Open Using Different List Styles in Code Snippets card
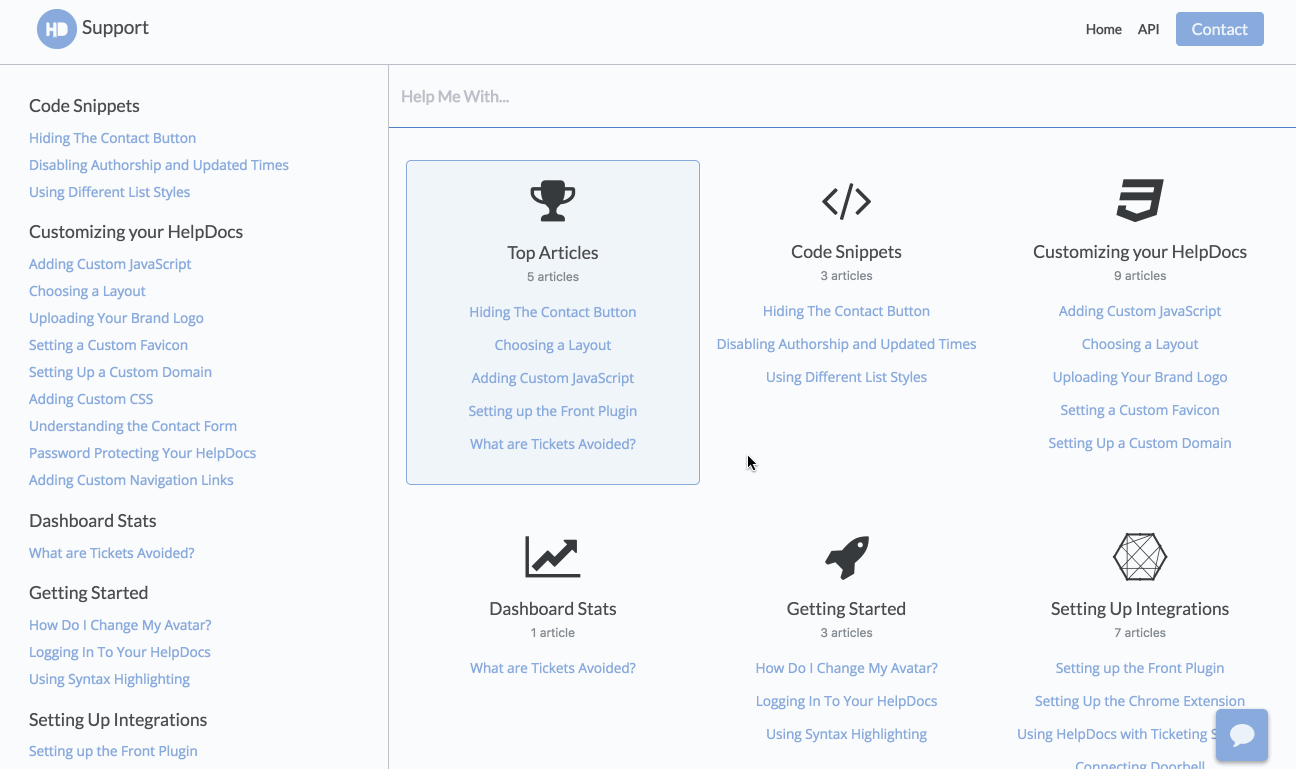 [x=846, y=377]
